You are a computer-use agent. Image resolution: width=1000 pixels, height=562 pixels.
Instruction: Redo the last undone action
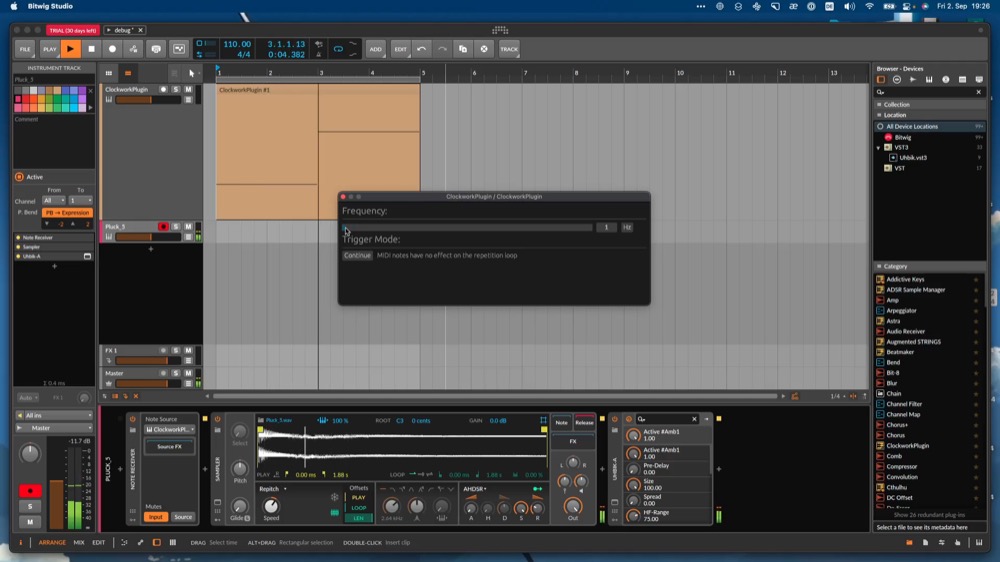(x=442, y=49)
